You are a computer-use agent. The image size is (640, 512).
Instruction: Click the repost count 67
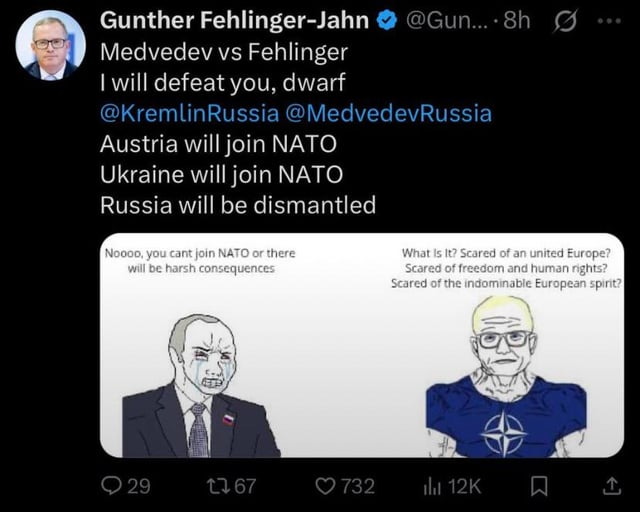pos(245,486)
